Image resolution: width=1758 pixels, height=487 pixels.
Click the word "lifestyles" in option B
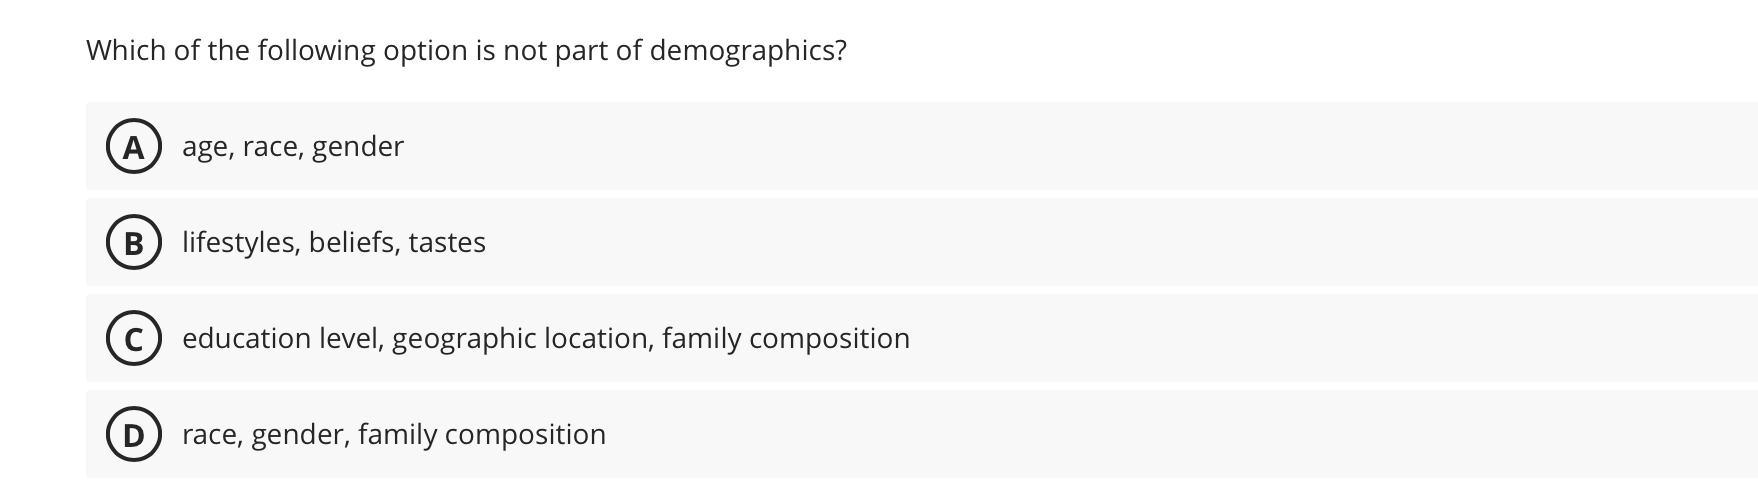coord(240,242)
